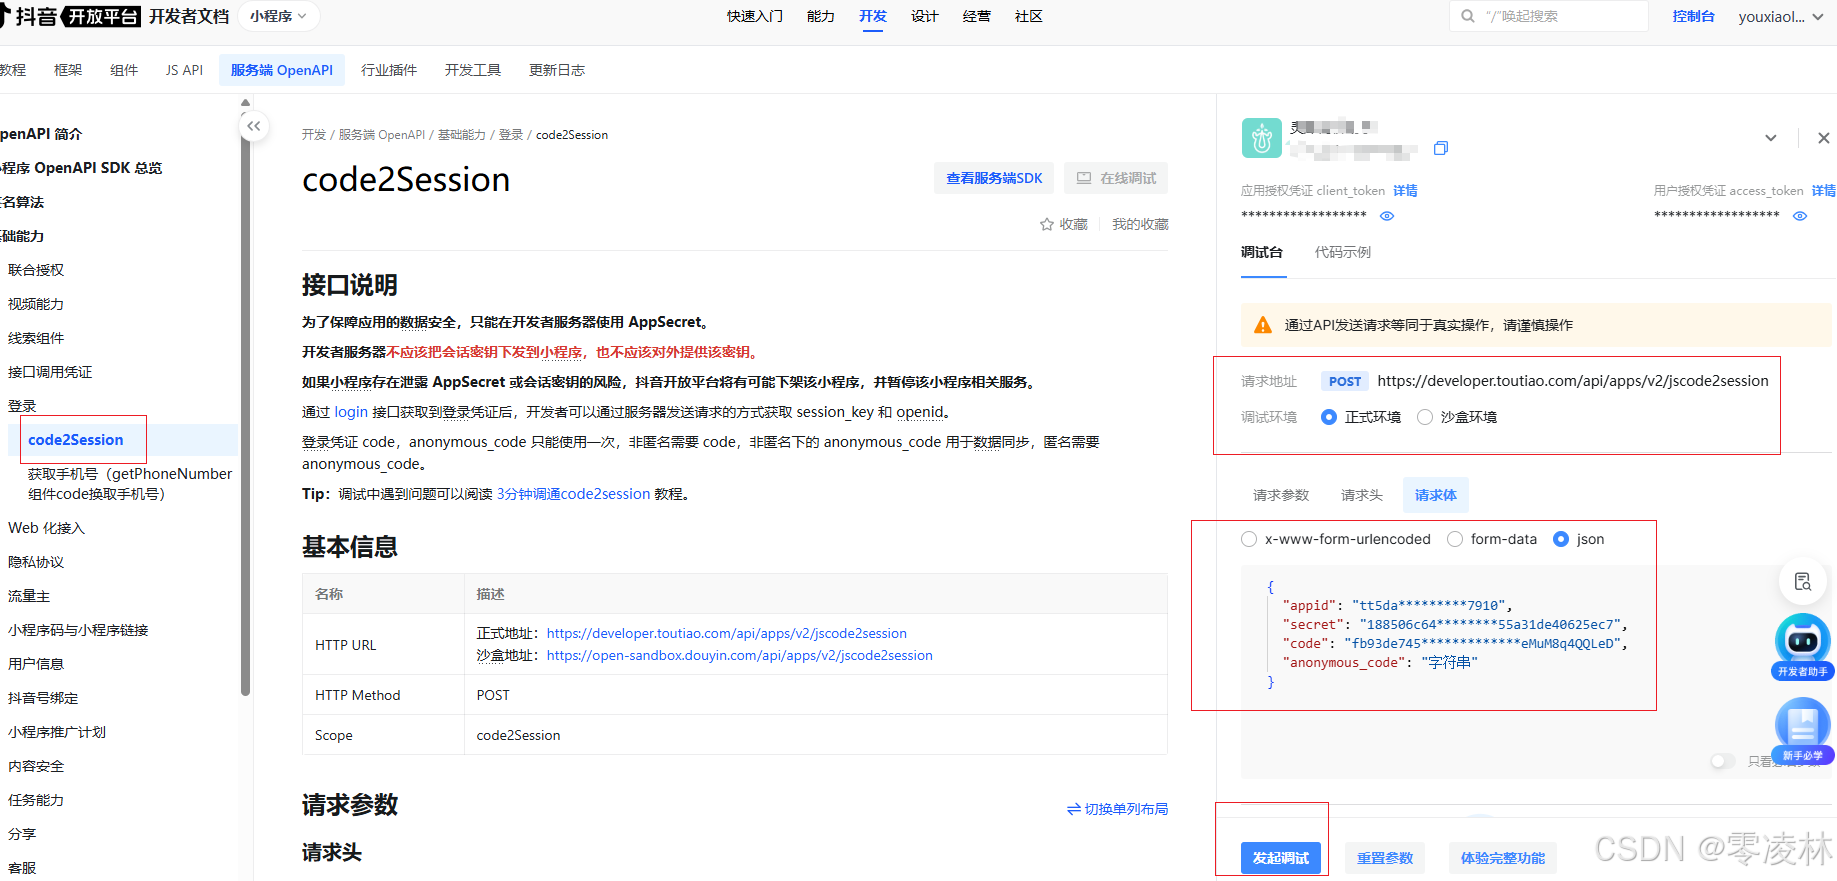Screen dimensions: 1837x881
Task: Click the search magnifier icon
Action: (1467, 16)
